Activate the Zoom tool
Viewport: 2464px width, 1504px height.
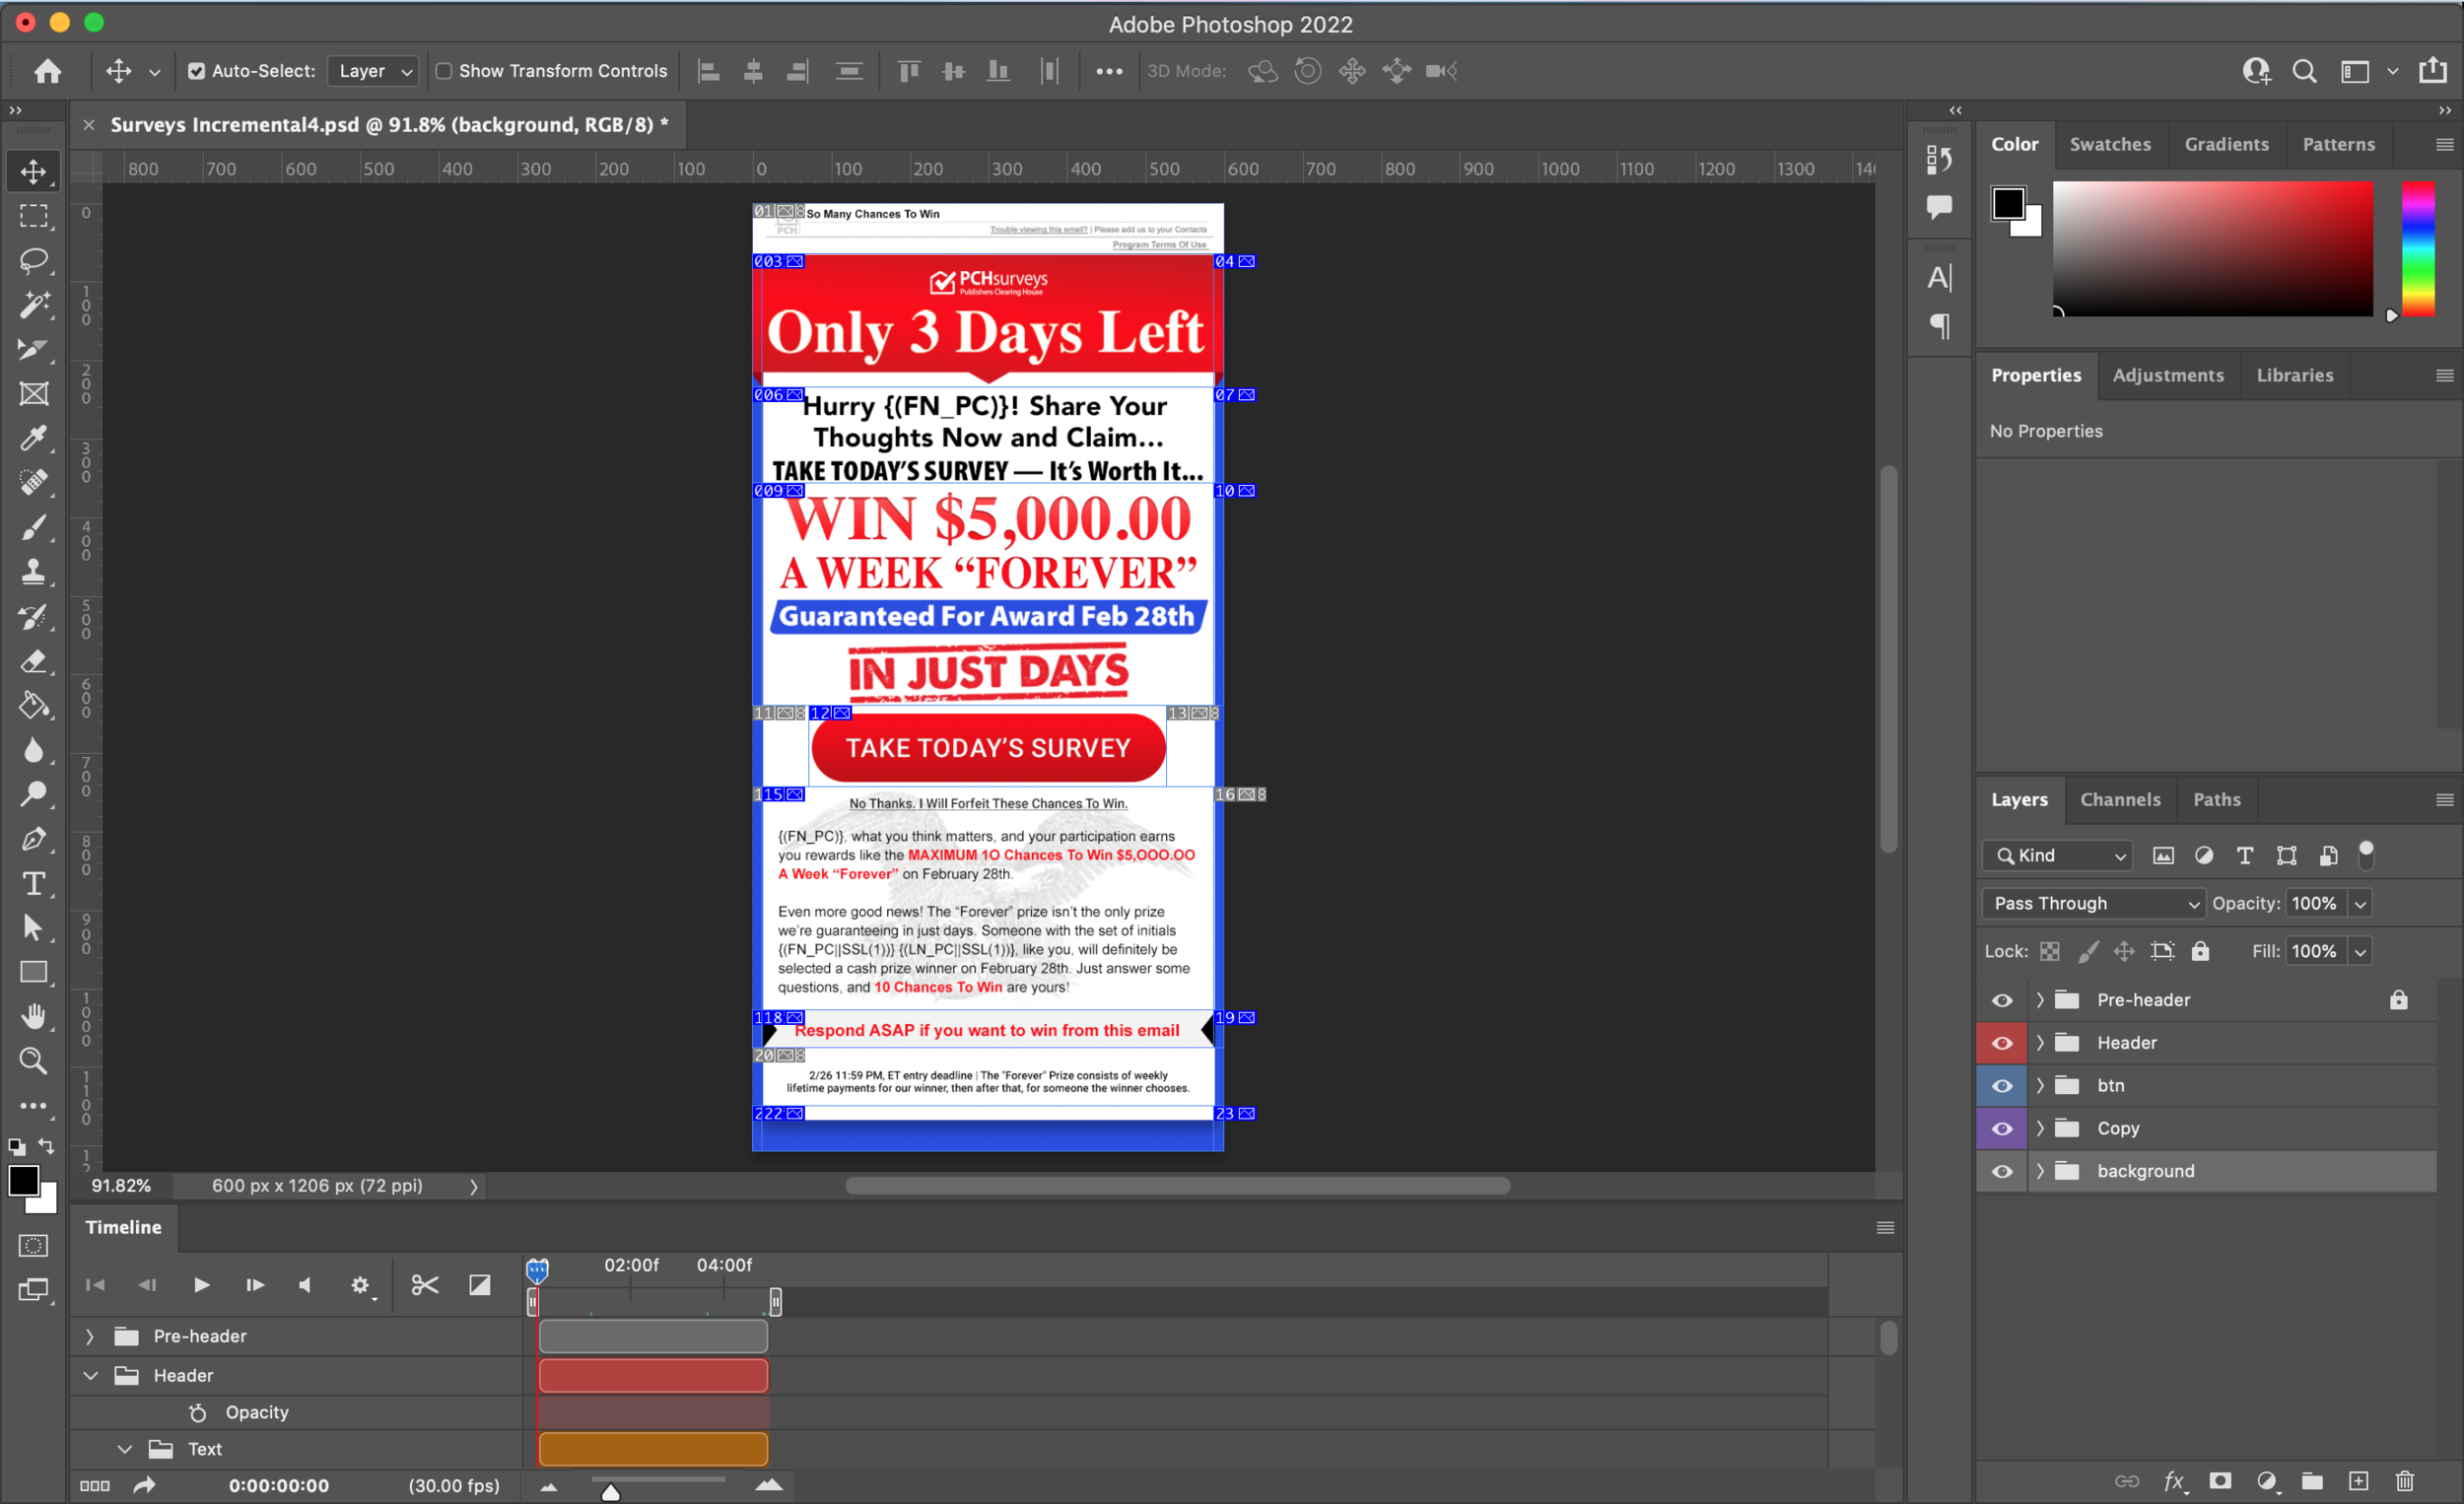(x=34, y=1061)
